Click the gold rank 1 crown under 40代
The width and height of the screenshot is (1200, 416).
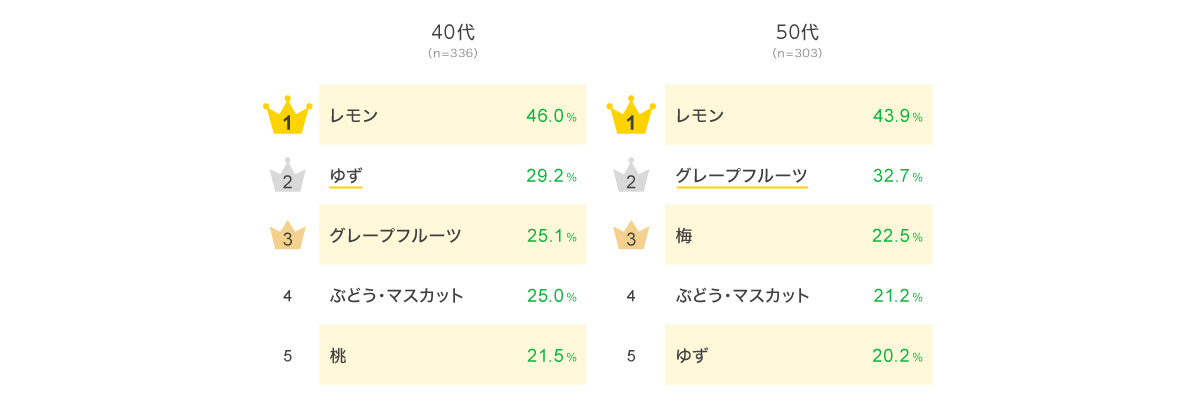(x=287, y=116)
